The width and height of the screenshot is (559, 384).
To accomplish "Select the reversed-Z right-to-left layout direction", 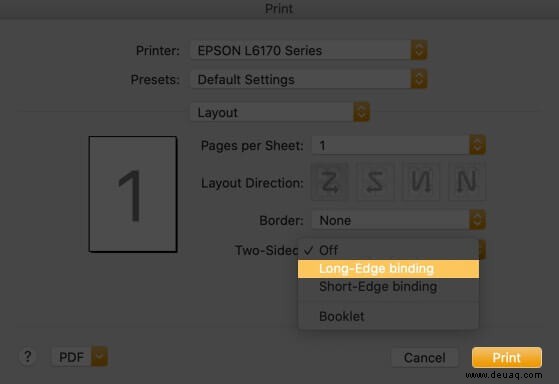I will coord(375,182).
